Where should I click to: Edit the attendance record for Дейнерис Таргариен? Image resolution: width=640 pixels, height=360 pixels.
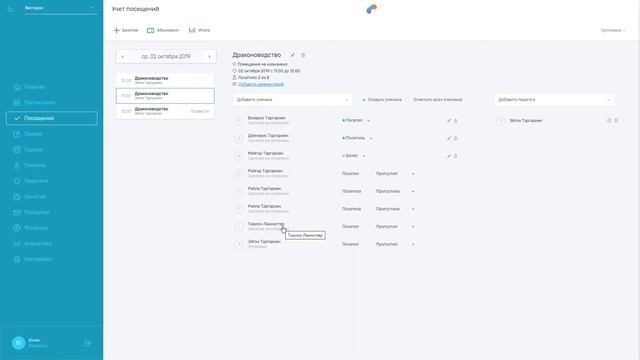coord(449,138)
